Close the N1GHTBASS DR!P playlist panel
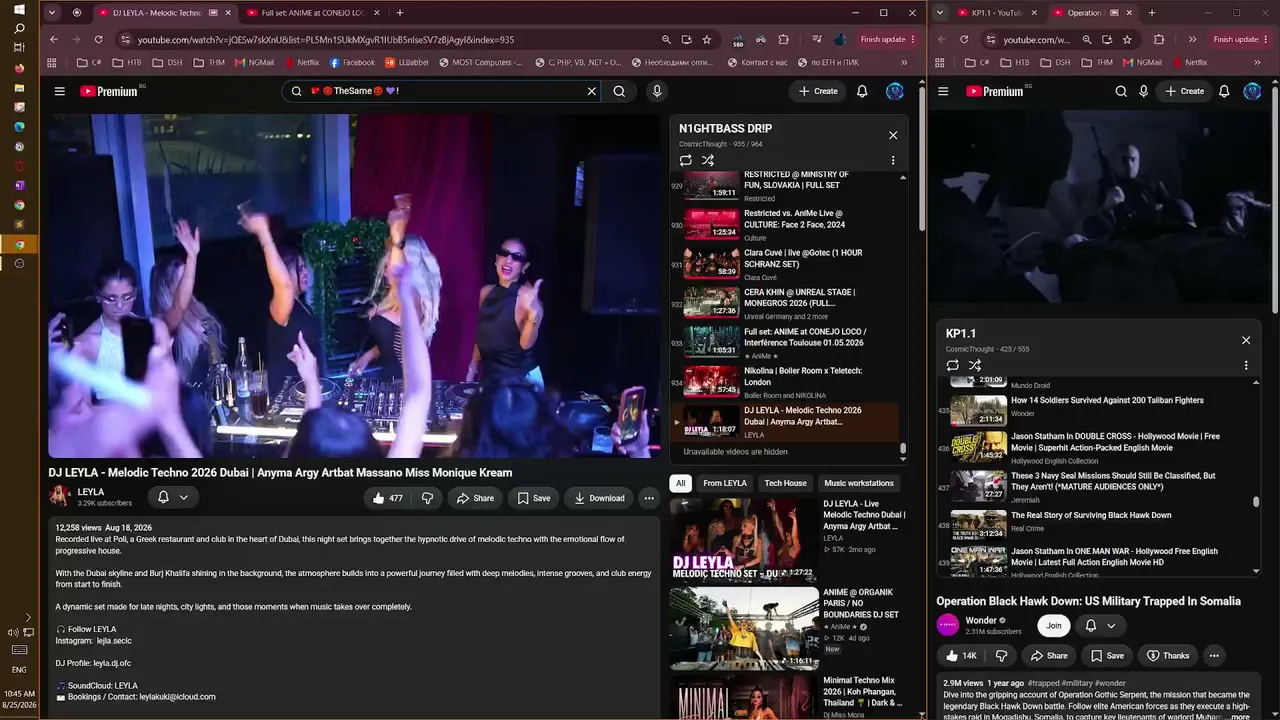Image resolution: width=1280 pixels, height=720 pixels. (x=893, y=135)
